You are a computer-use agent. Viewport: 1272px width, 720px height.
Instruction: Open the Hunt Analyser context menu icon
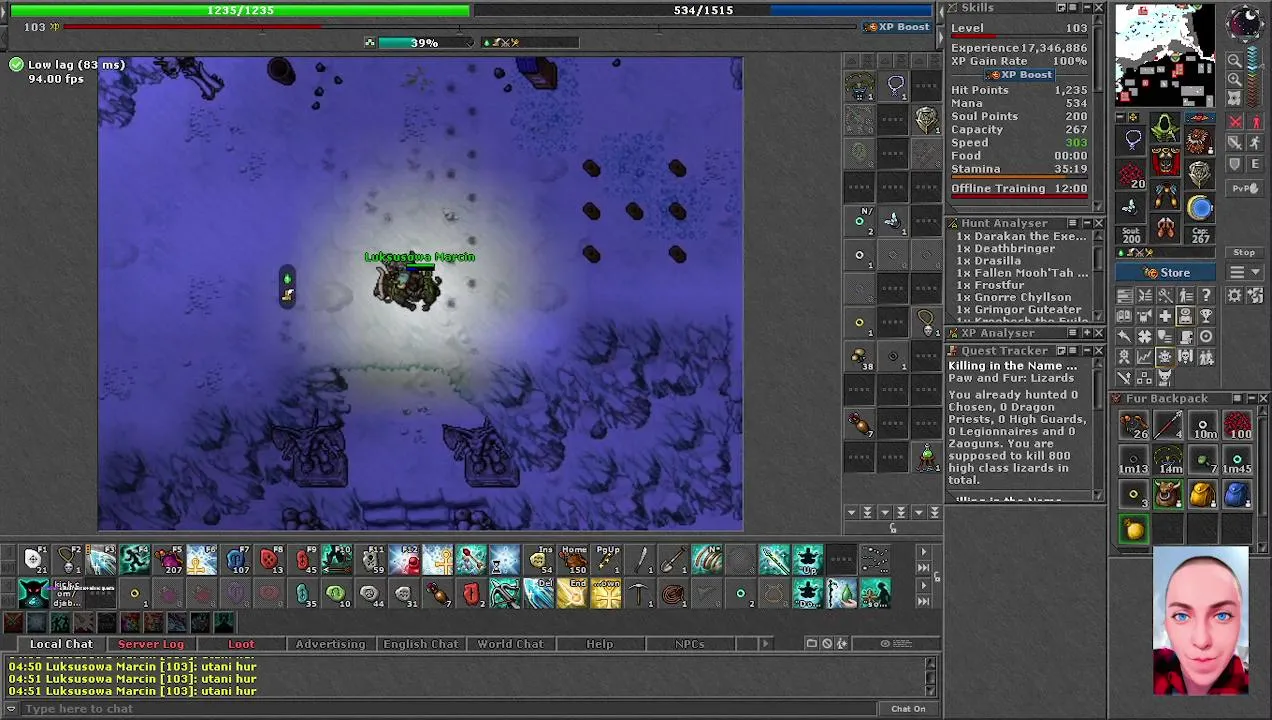1073,223
